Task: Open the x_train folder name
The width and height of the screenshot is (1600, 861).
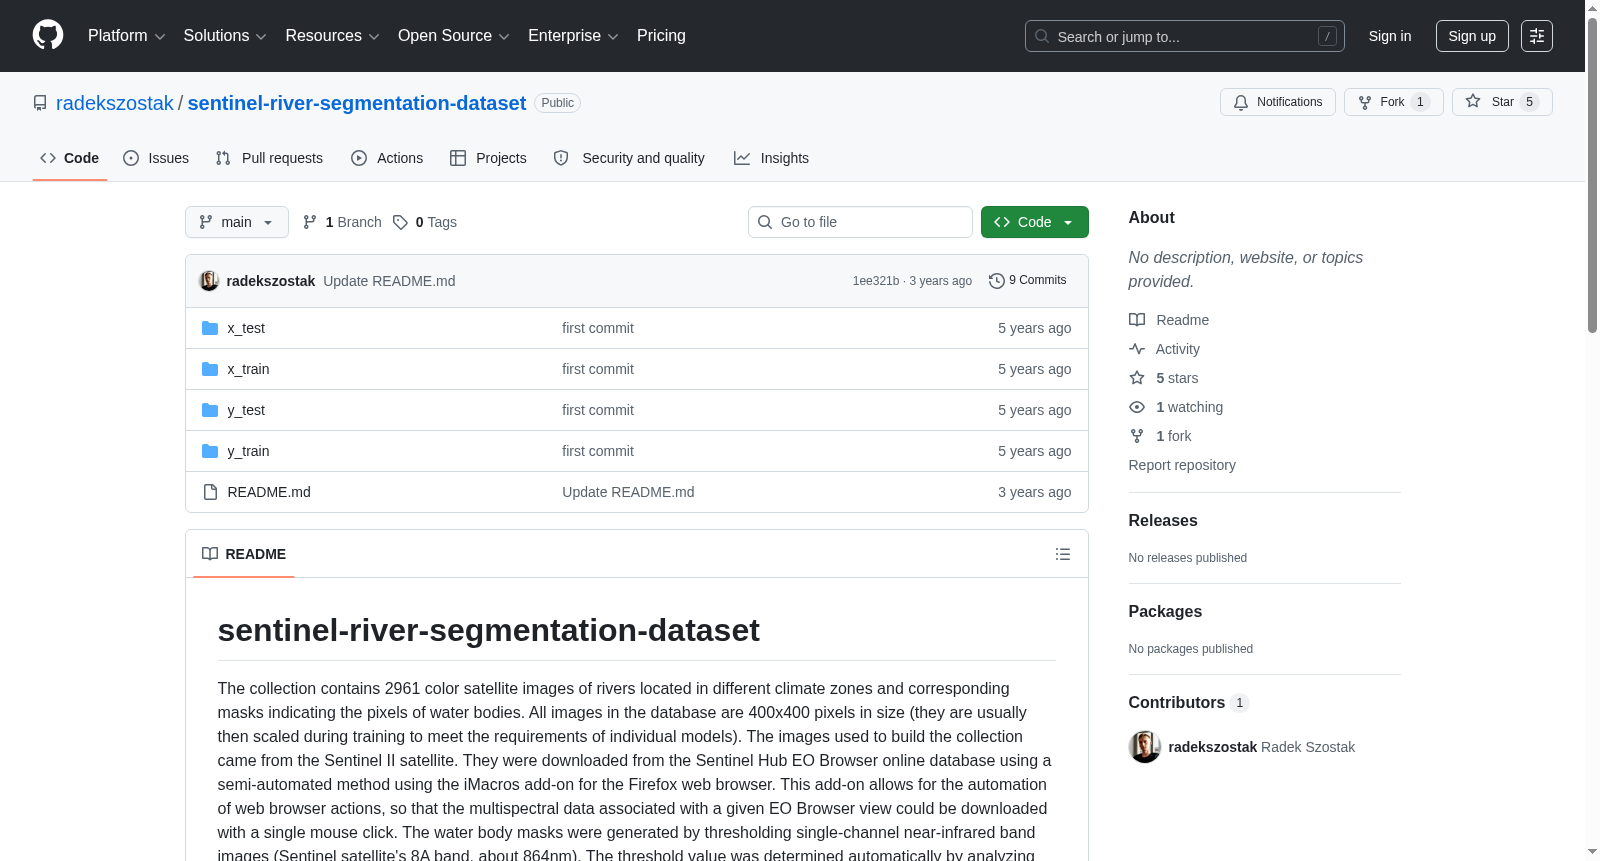Action: click(248, 369)
